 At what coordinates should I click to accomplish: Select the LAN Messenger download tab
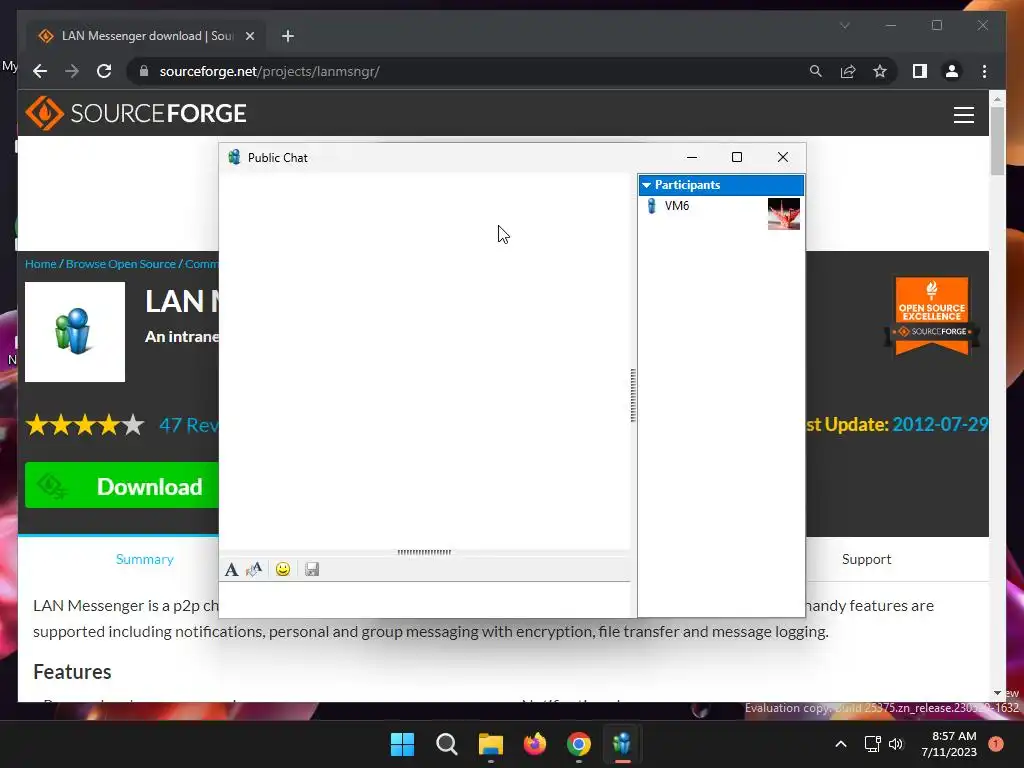[146, 36]
